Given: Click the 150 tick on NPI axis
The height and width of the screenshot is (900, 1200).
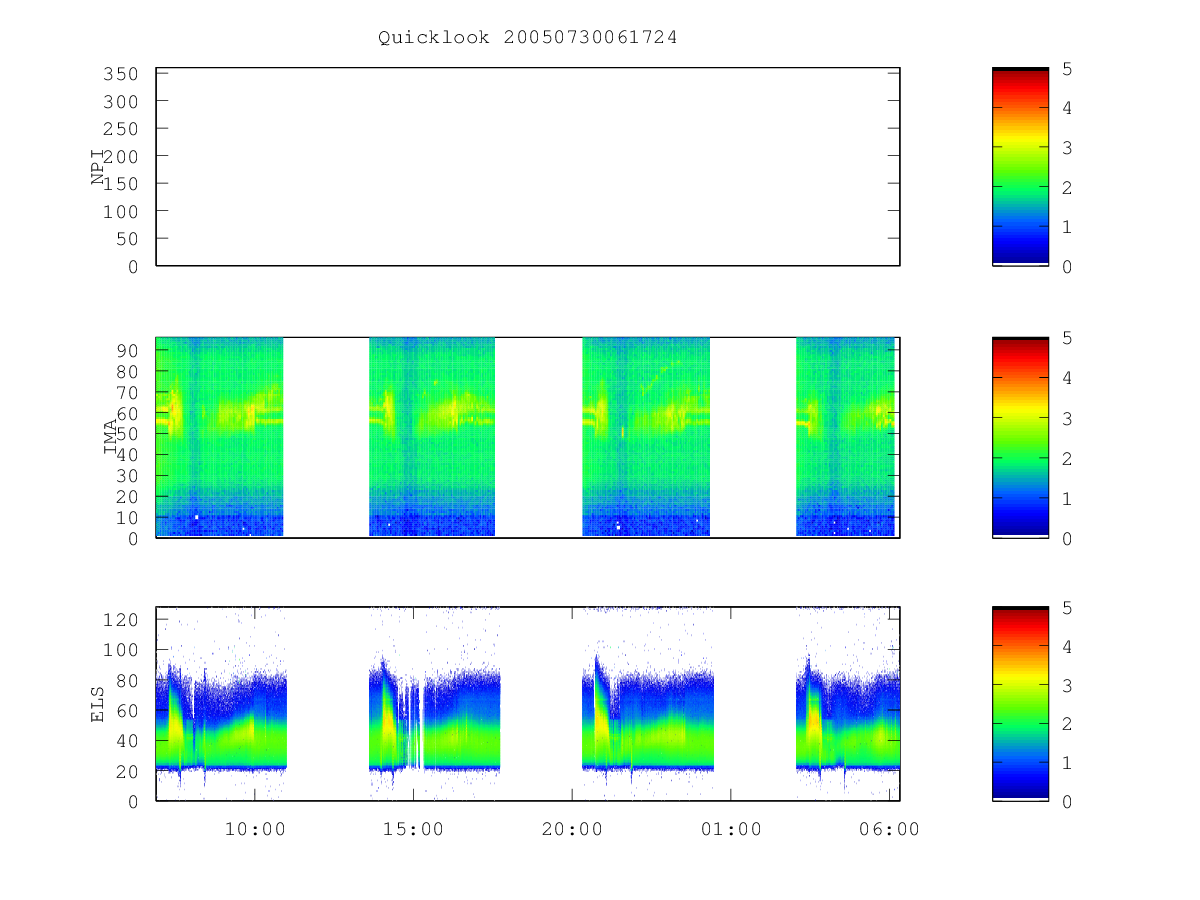Looking at the screenshot, I should point(122,184).
